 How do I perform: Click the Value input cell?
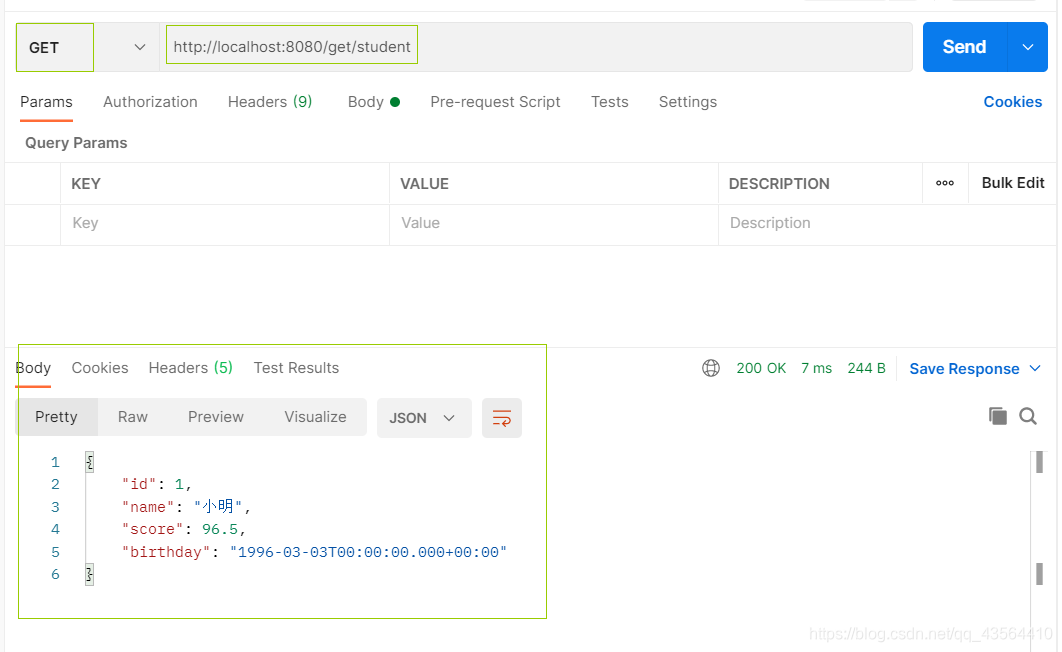pos(554,223)
